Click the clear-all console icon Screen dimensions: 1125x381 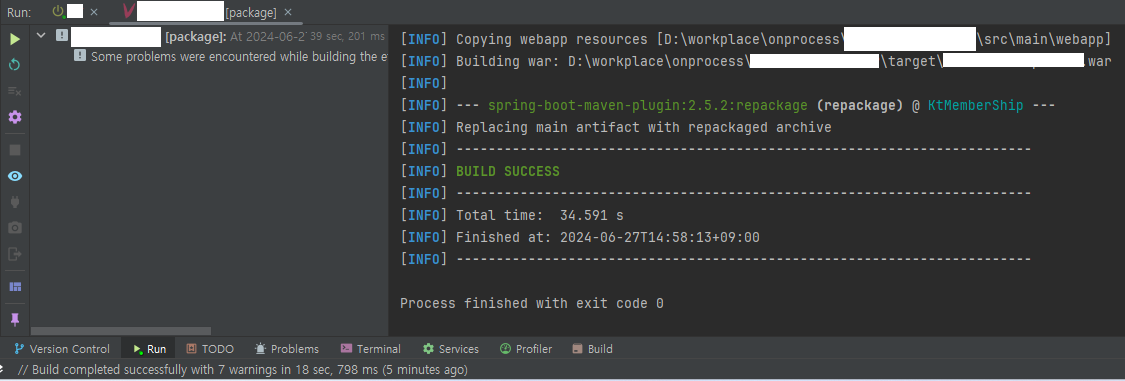[x=14, y=91]
